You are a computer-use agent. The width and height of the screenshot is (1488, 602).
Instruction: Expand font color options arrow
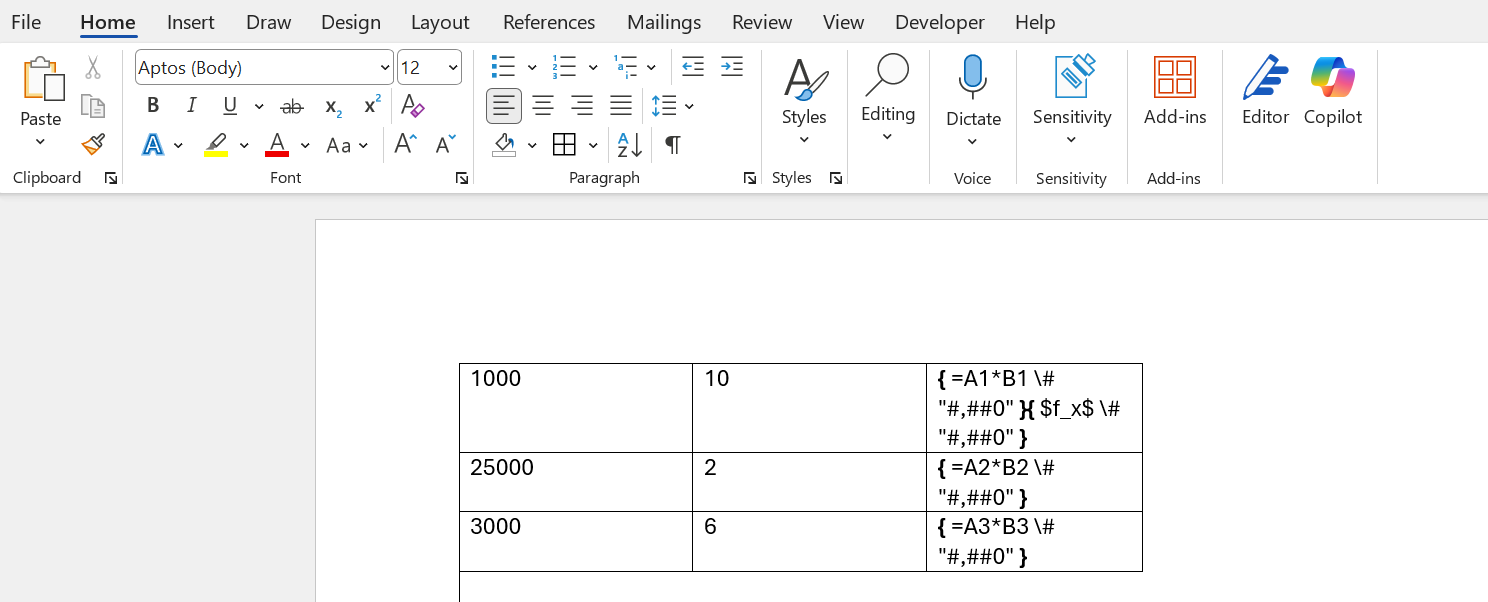305,146
